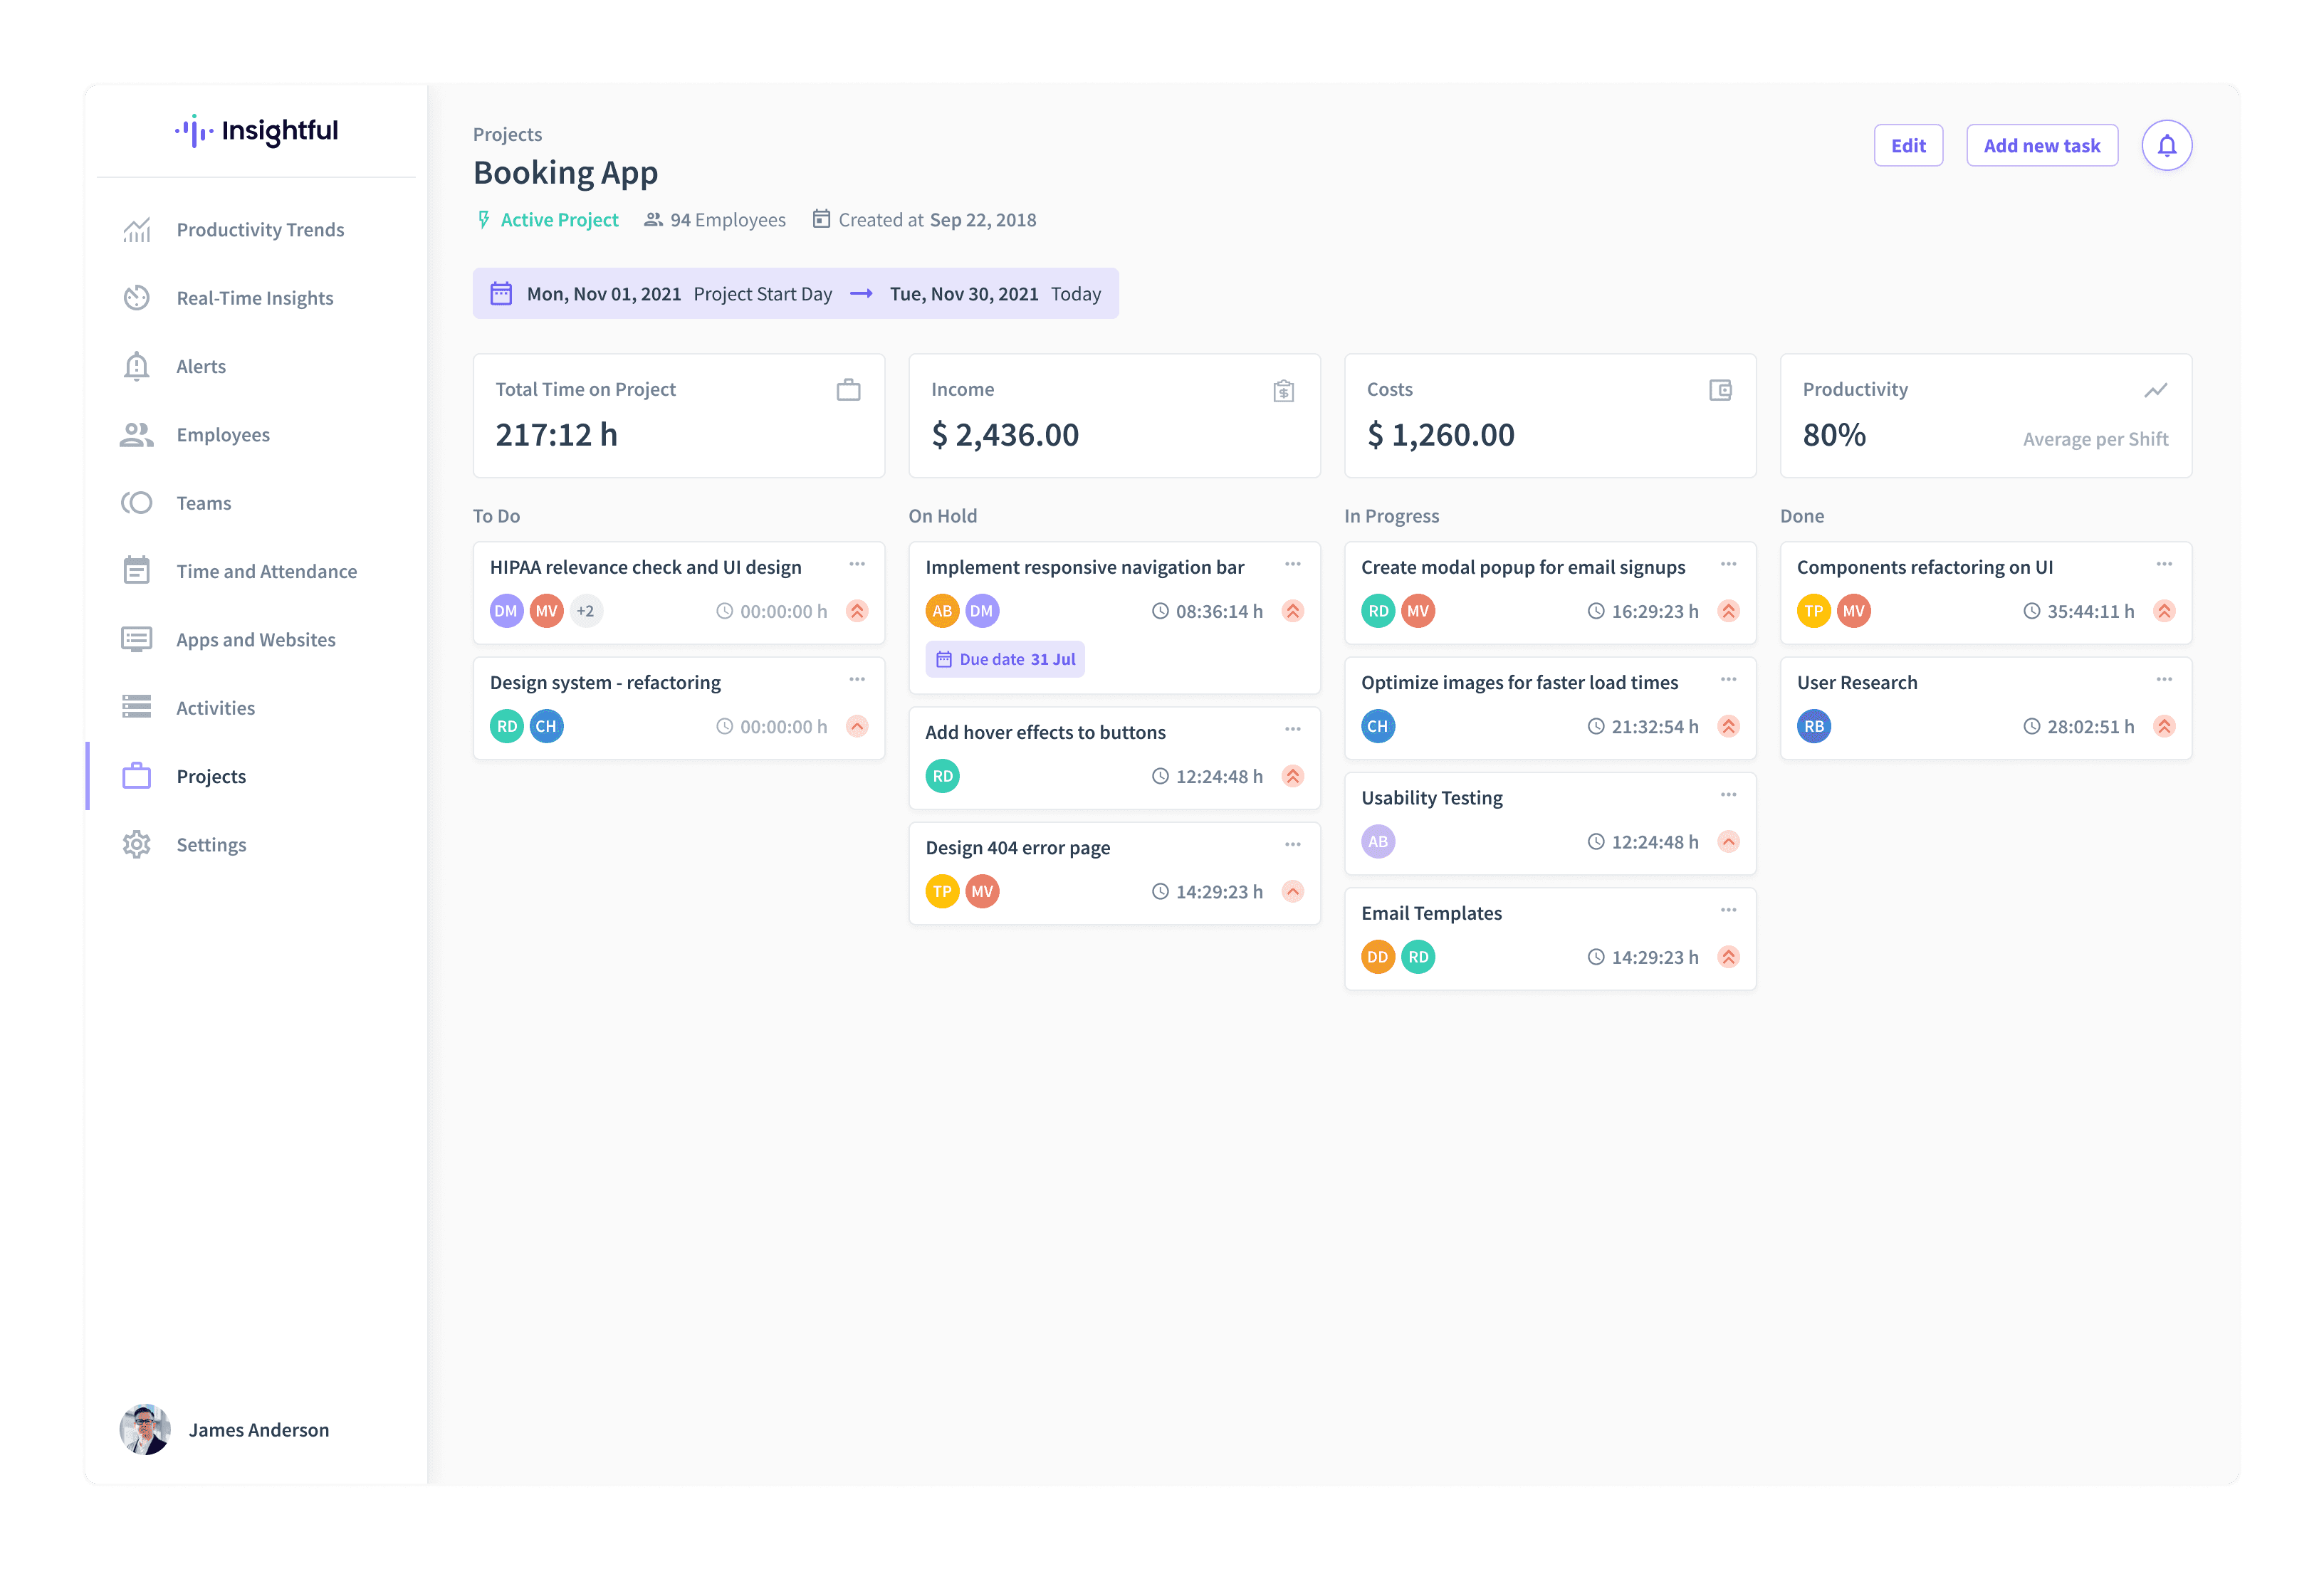Click the Insightful logo

coord(257,131)
